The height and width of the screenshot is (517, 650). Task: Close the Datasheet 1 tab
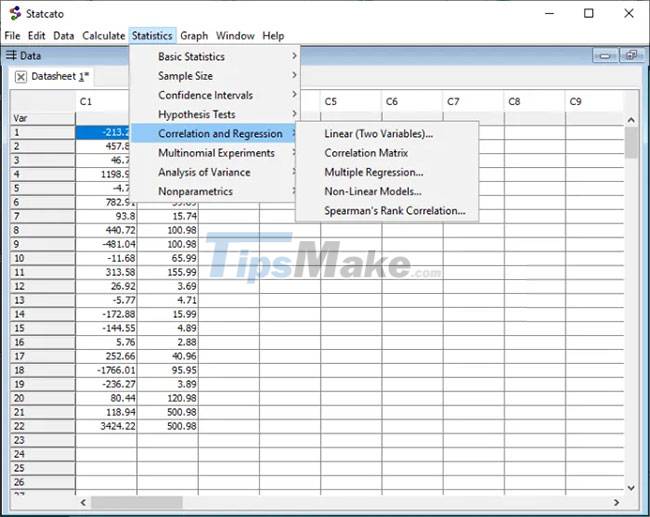(x=20, y=77)
